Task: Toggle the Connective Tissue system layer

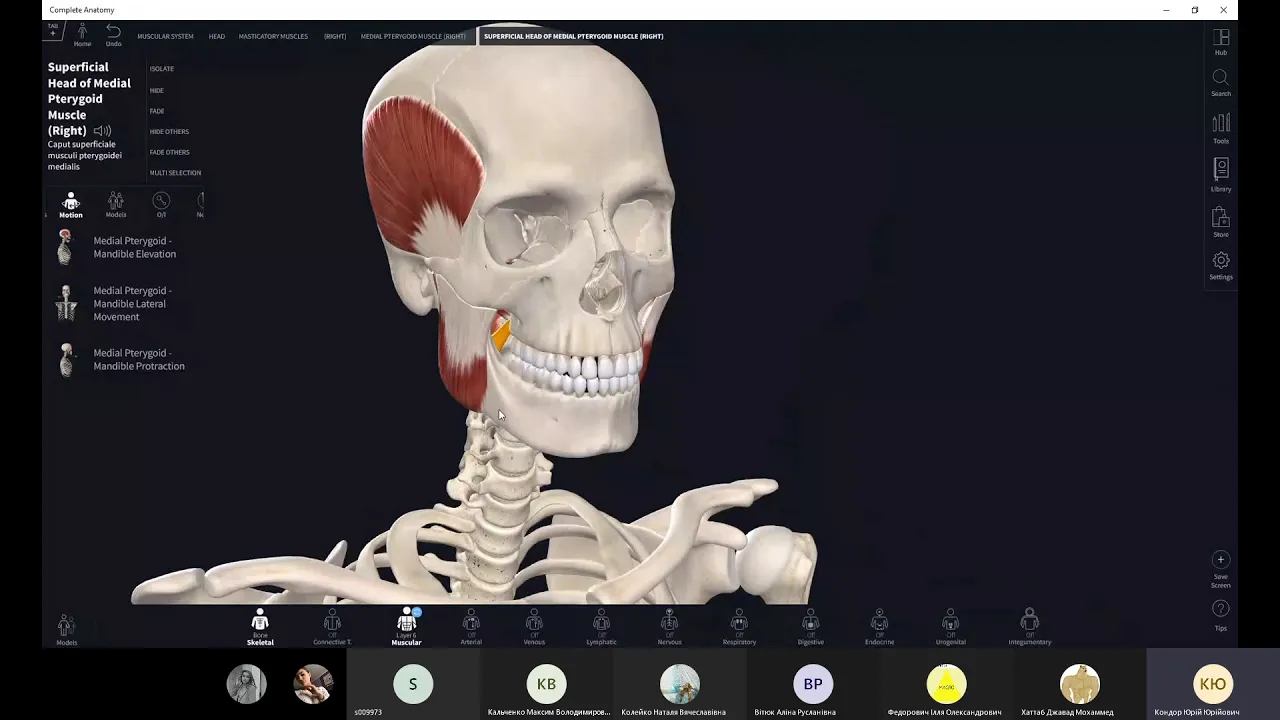Action: pos(332,627)
